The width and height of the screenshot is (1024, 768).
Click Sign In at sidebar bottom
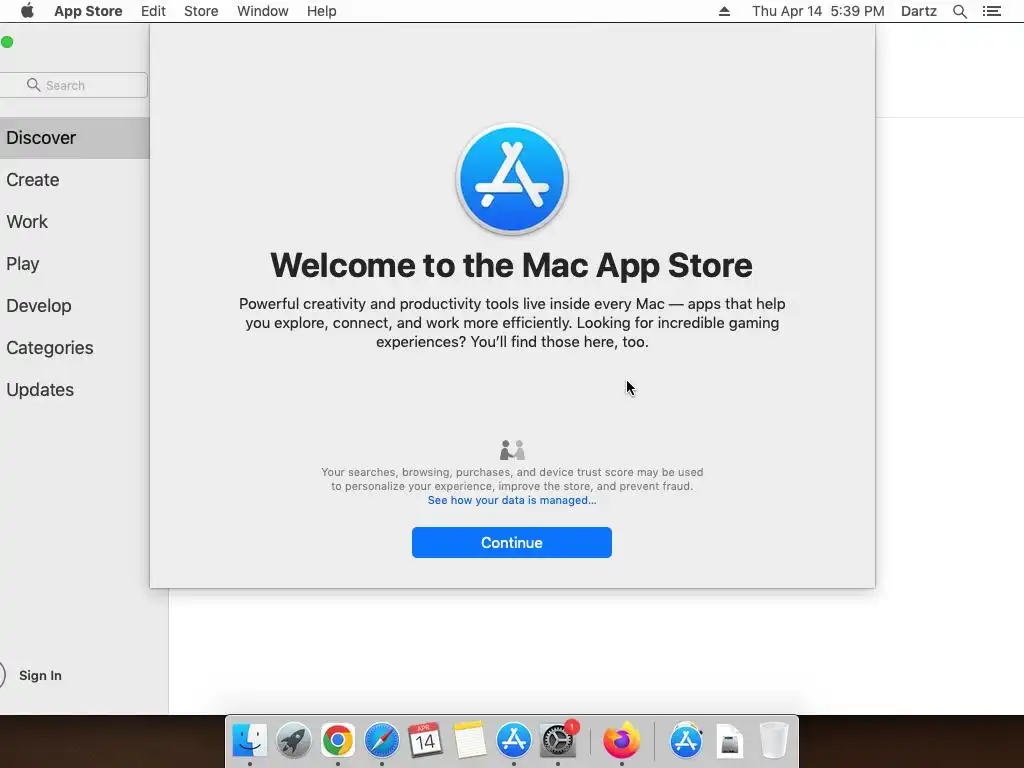click(x=40, y=675)
